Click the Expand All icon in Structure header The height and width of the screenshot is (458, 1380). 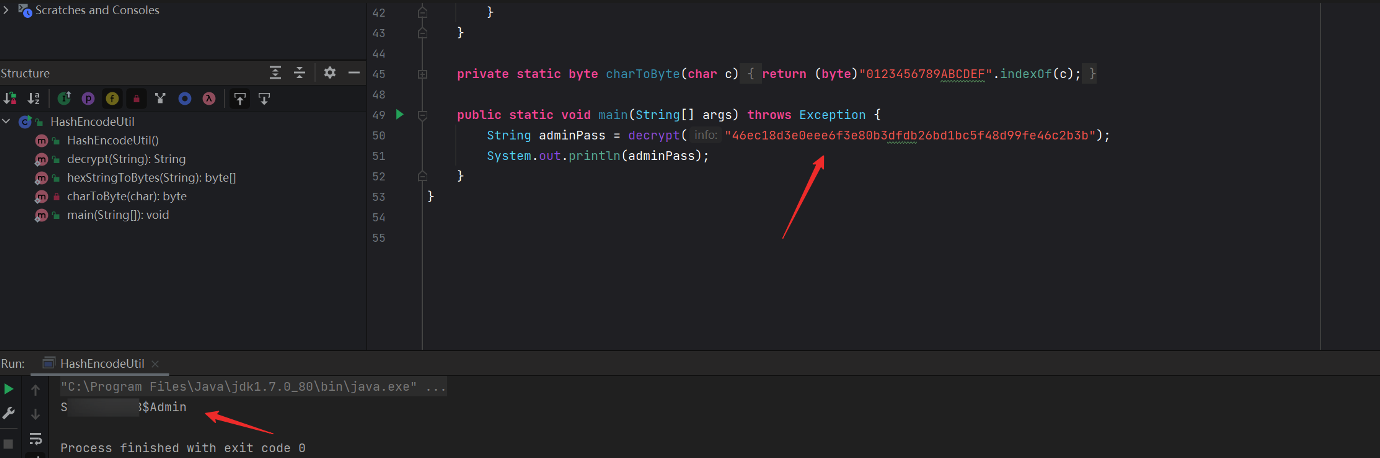pyautogui.click(x=275, y=73)
